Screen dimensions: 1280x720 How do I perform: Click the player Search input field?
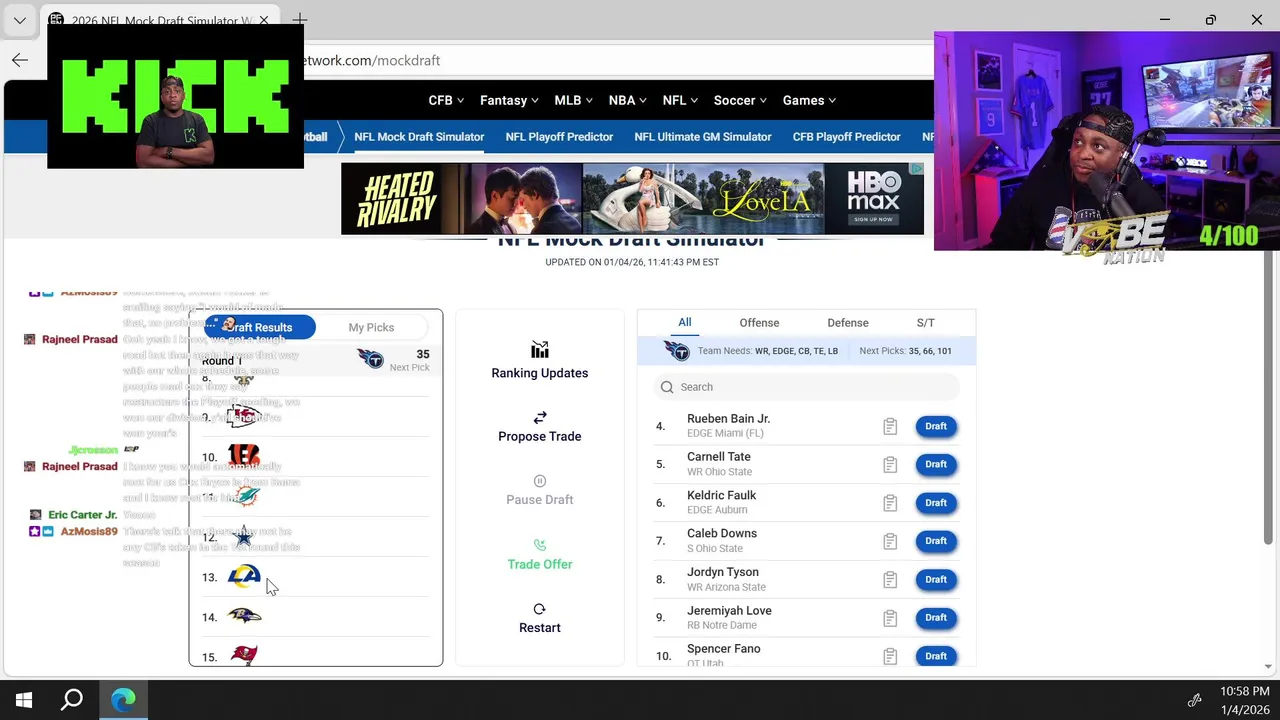(x=806, y=387)
